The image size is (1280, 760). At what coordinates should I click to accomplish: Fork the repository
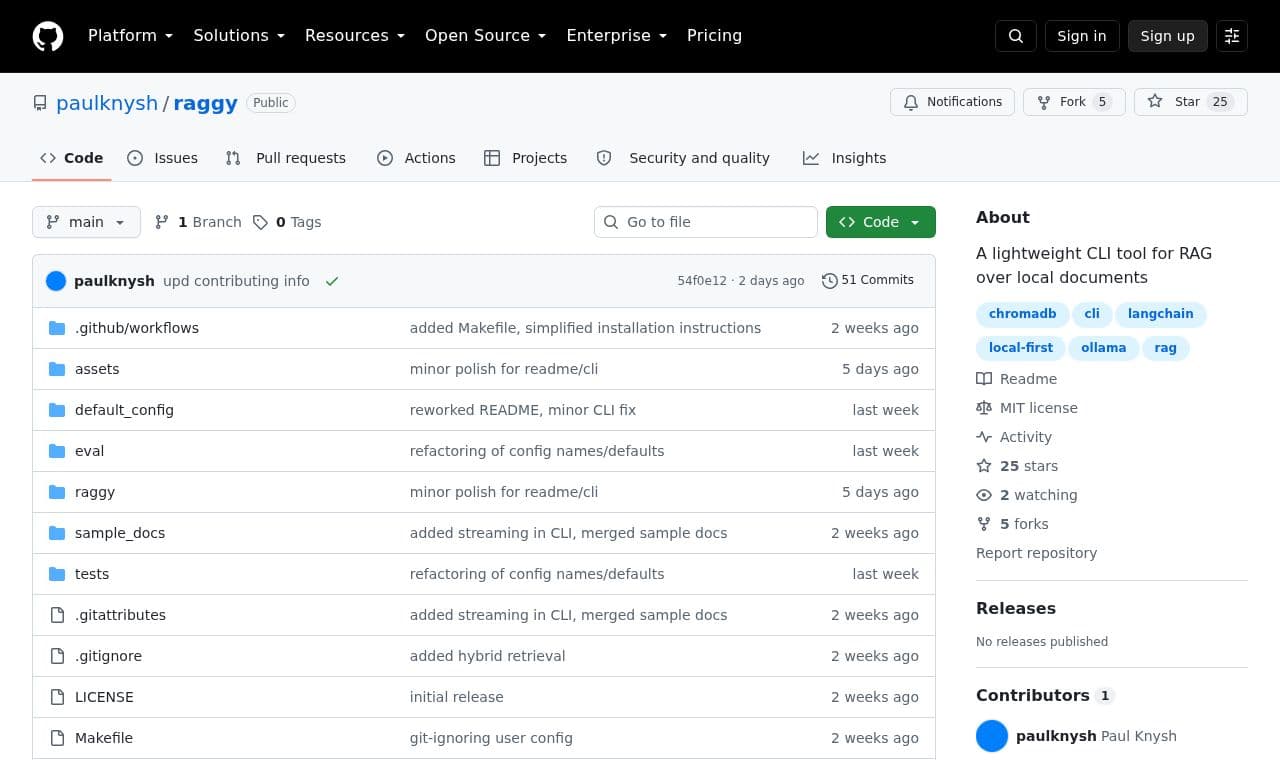click(x=1074, y=102)
